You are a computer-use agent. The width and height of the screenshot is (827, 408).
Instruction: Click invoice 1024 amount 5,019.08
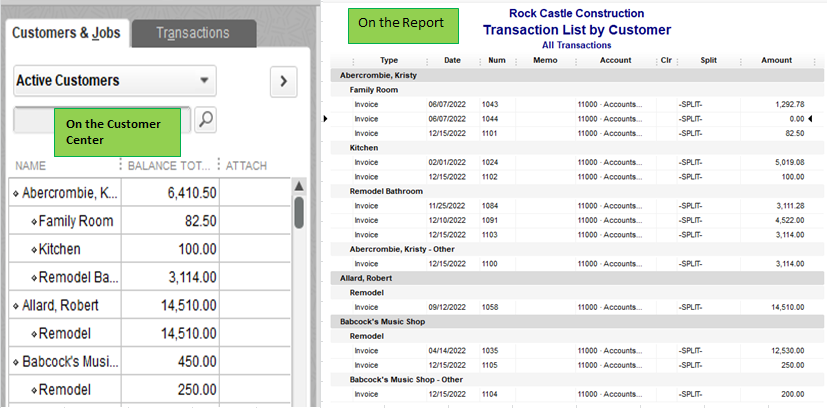click(x=790, y=162)
